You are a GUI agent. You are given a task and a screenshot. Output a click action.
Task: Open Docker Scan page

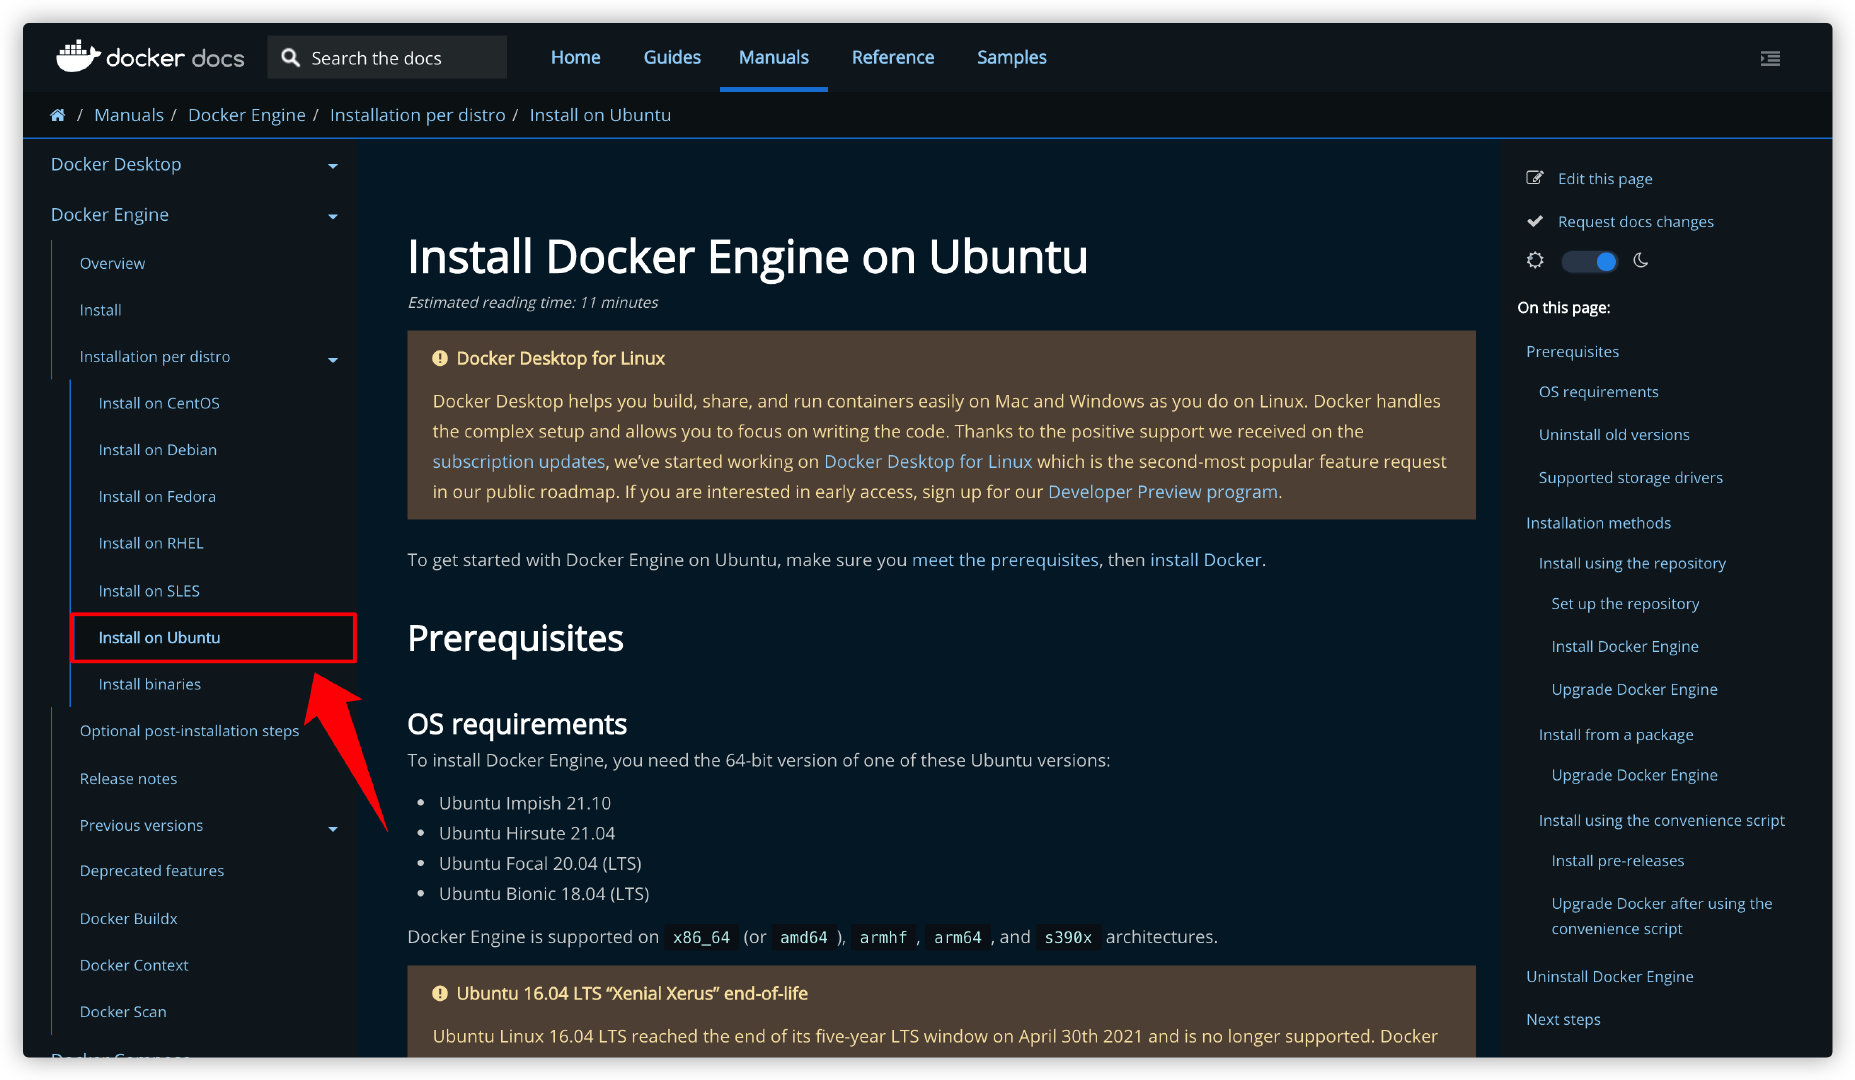point(123,1012)
